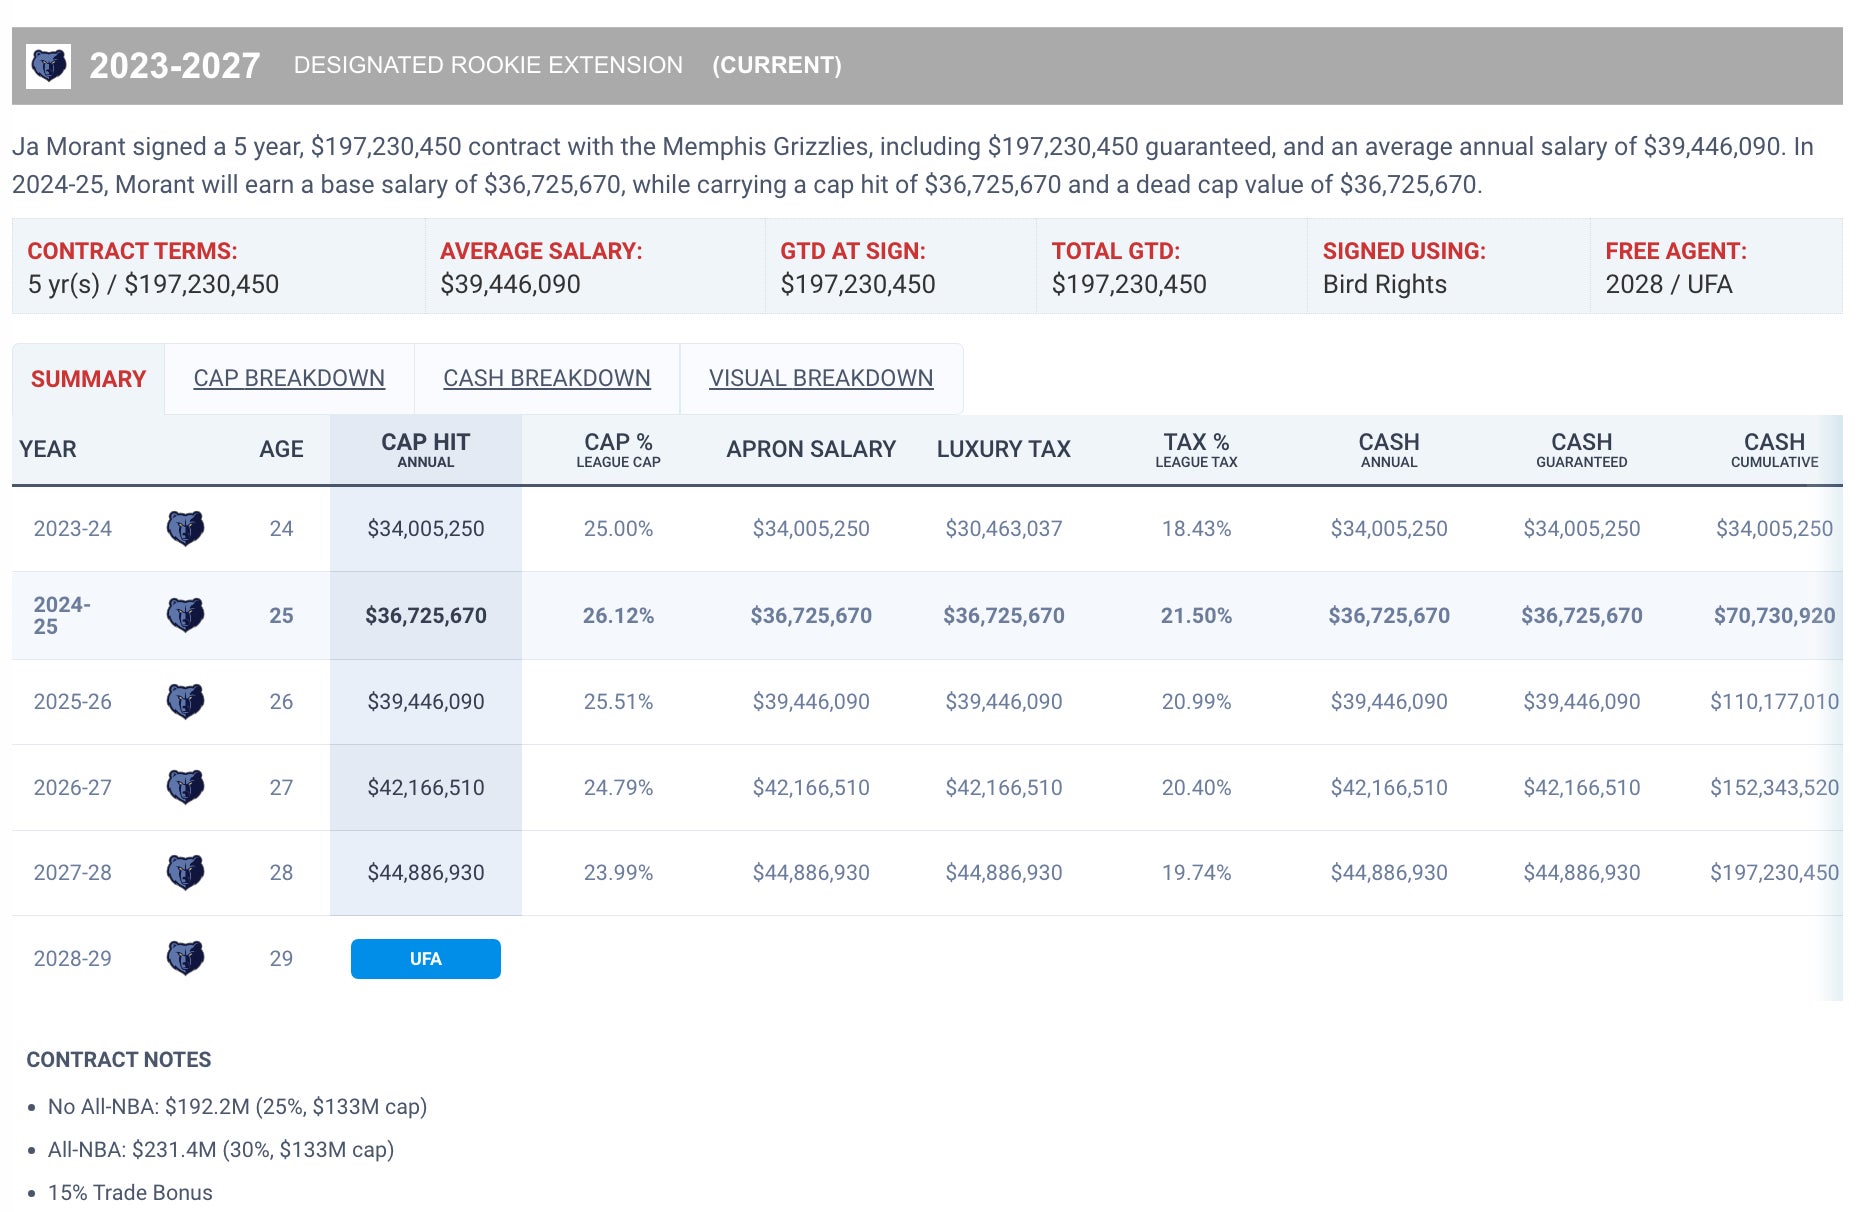
Task: Click the Grizzlies logo in the contract header
Action: pyautogui.click(x=48, y=67)
